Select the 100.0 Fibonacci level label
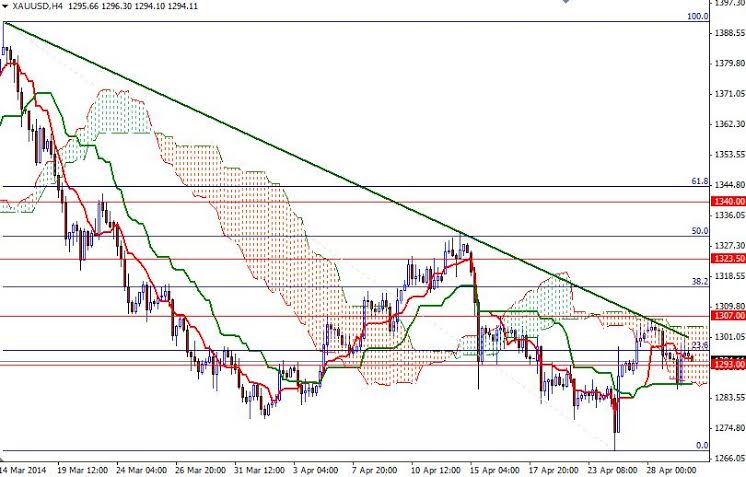 (697, 16)
